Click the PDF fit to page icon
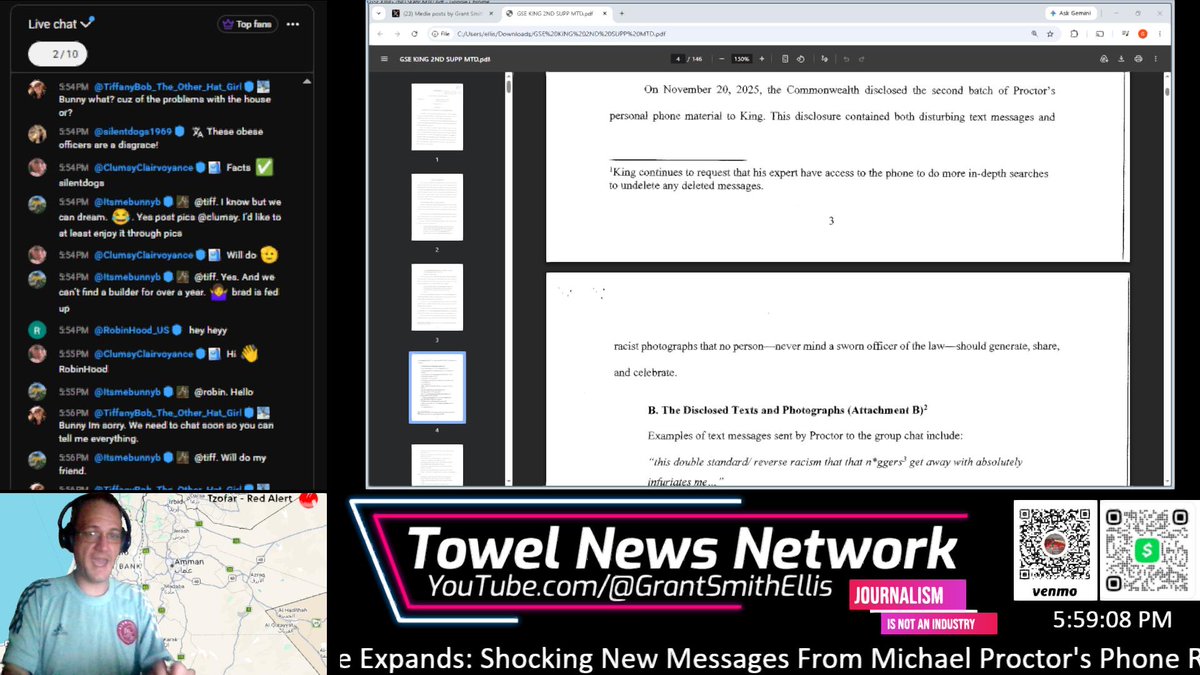The height and width of the screenshot is (675, 1200). 785,59
